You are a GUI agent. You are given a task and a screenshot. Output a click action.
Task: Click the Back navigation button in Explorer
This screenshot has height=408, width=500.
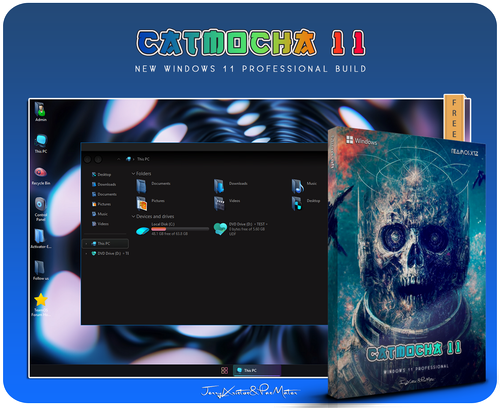pyautogui.click(x=87, y=159)
